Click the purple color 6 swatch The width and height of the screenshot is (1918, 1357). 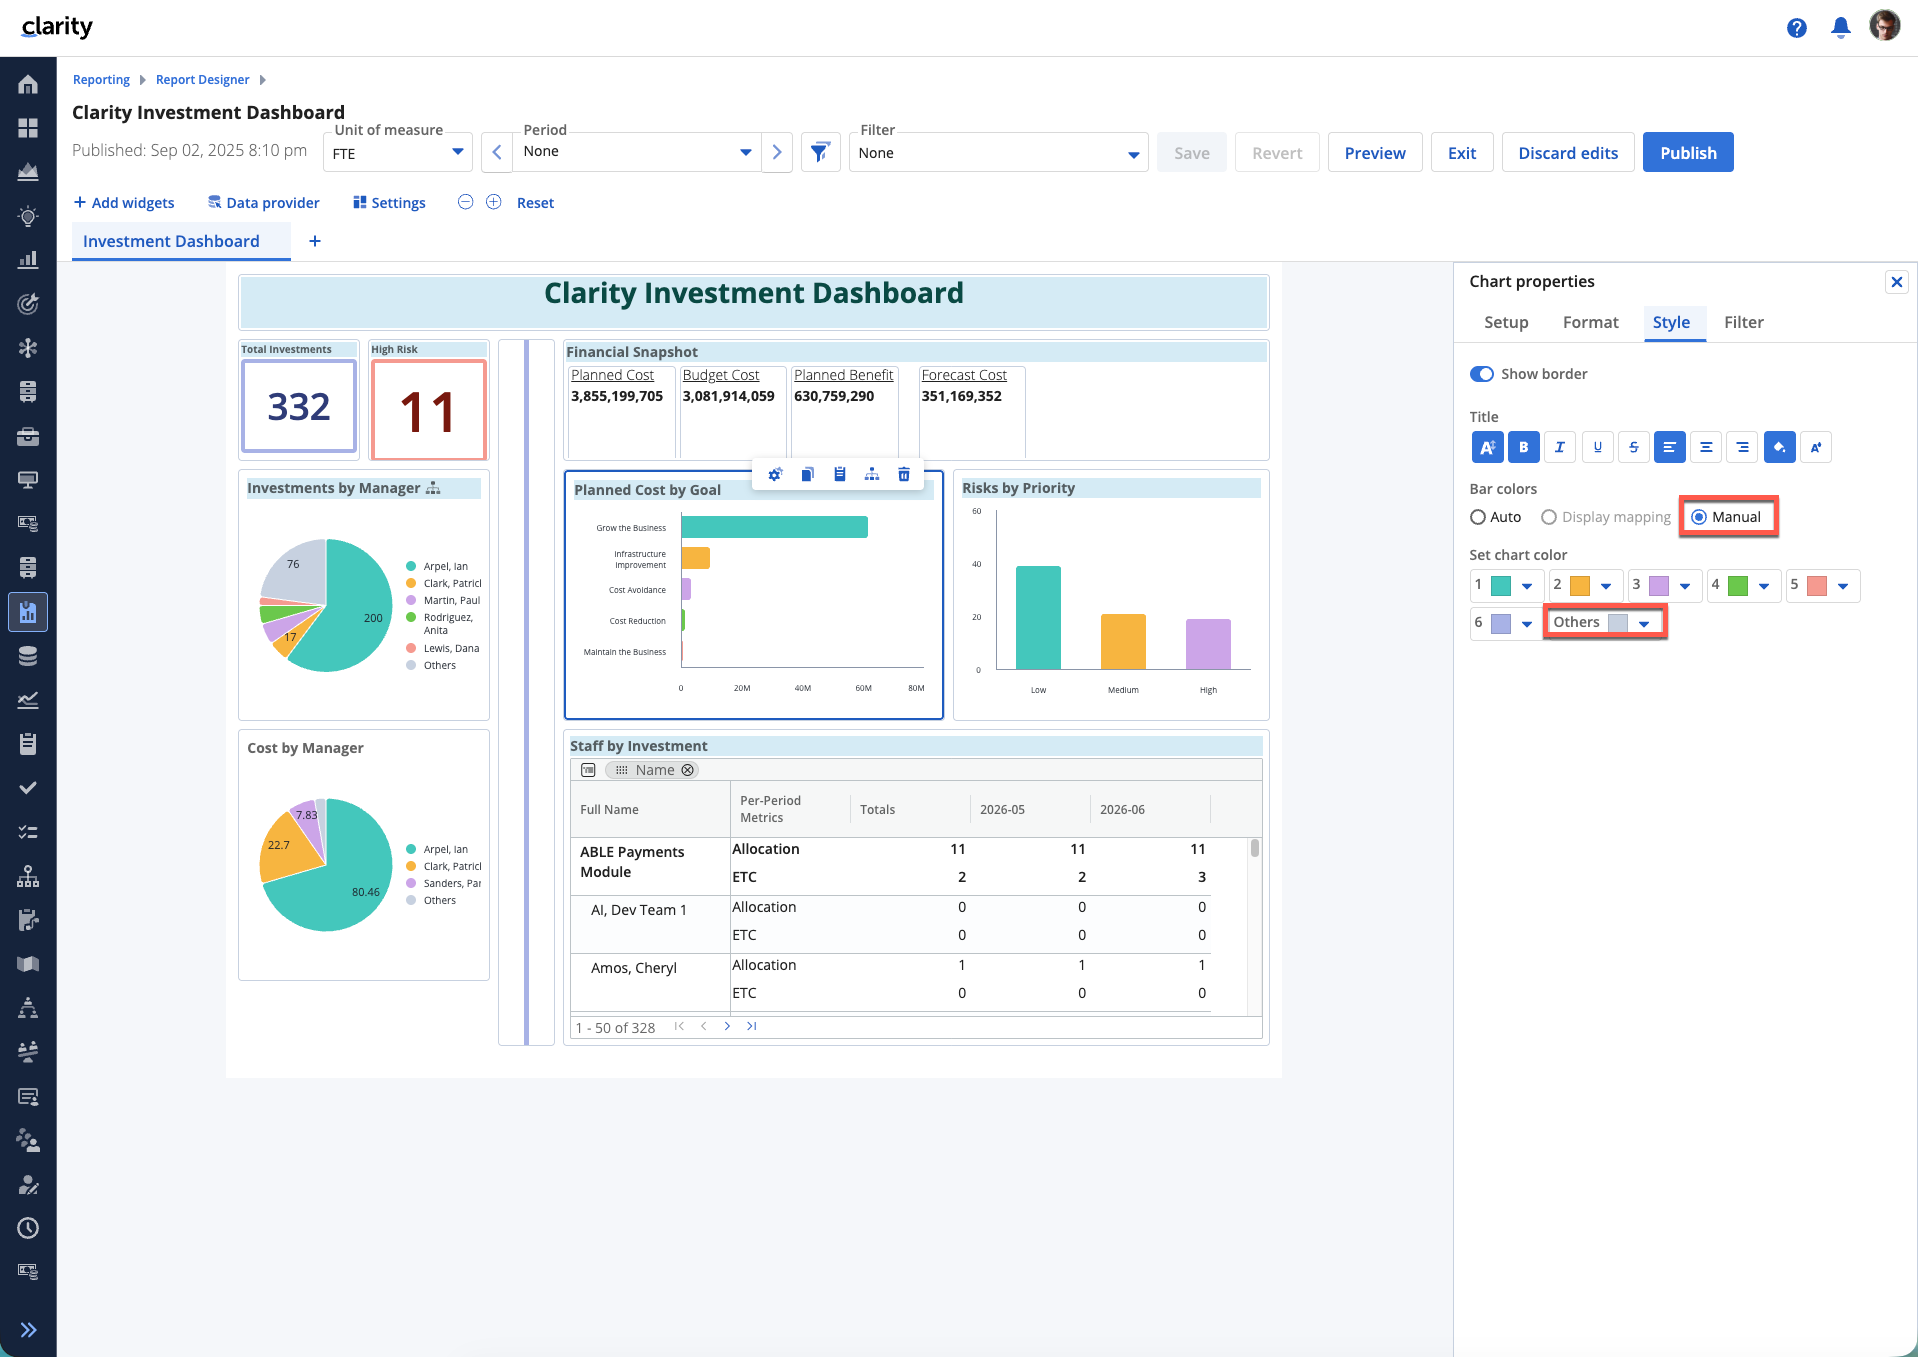[1501, 623]
